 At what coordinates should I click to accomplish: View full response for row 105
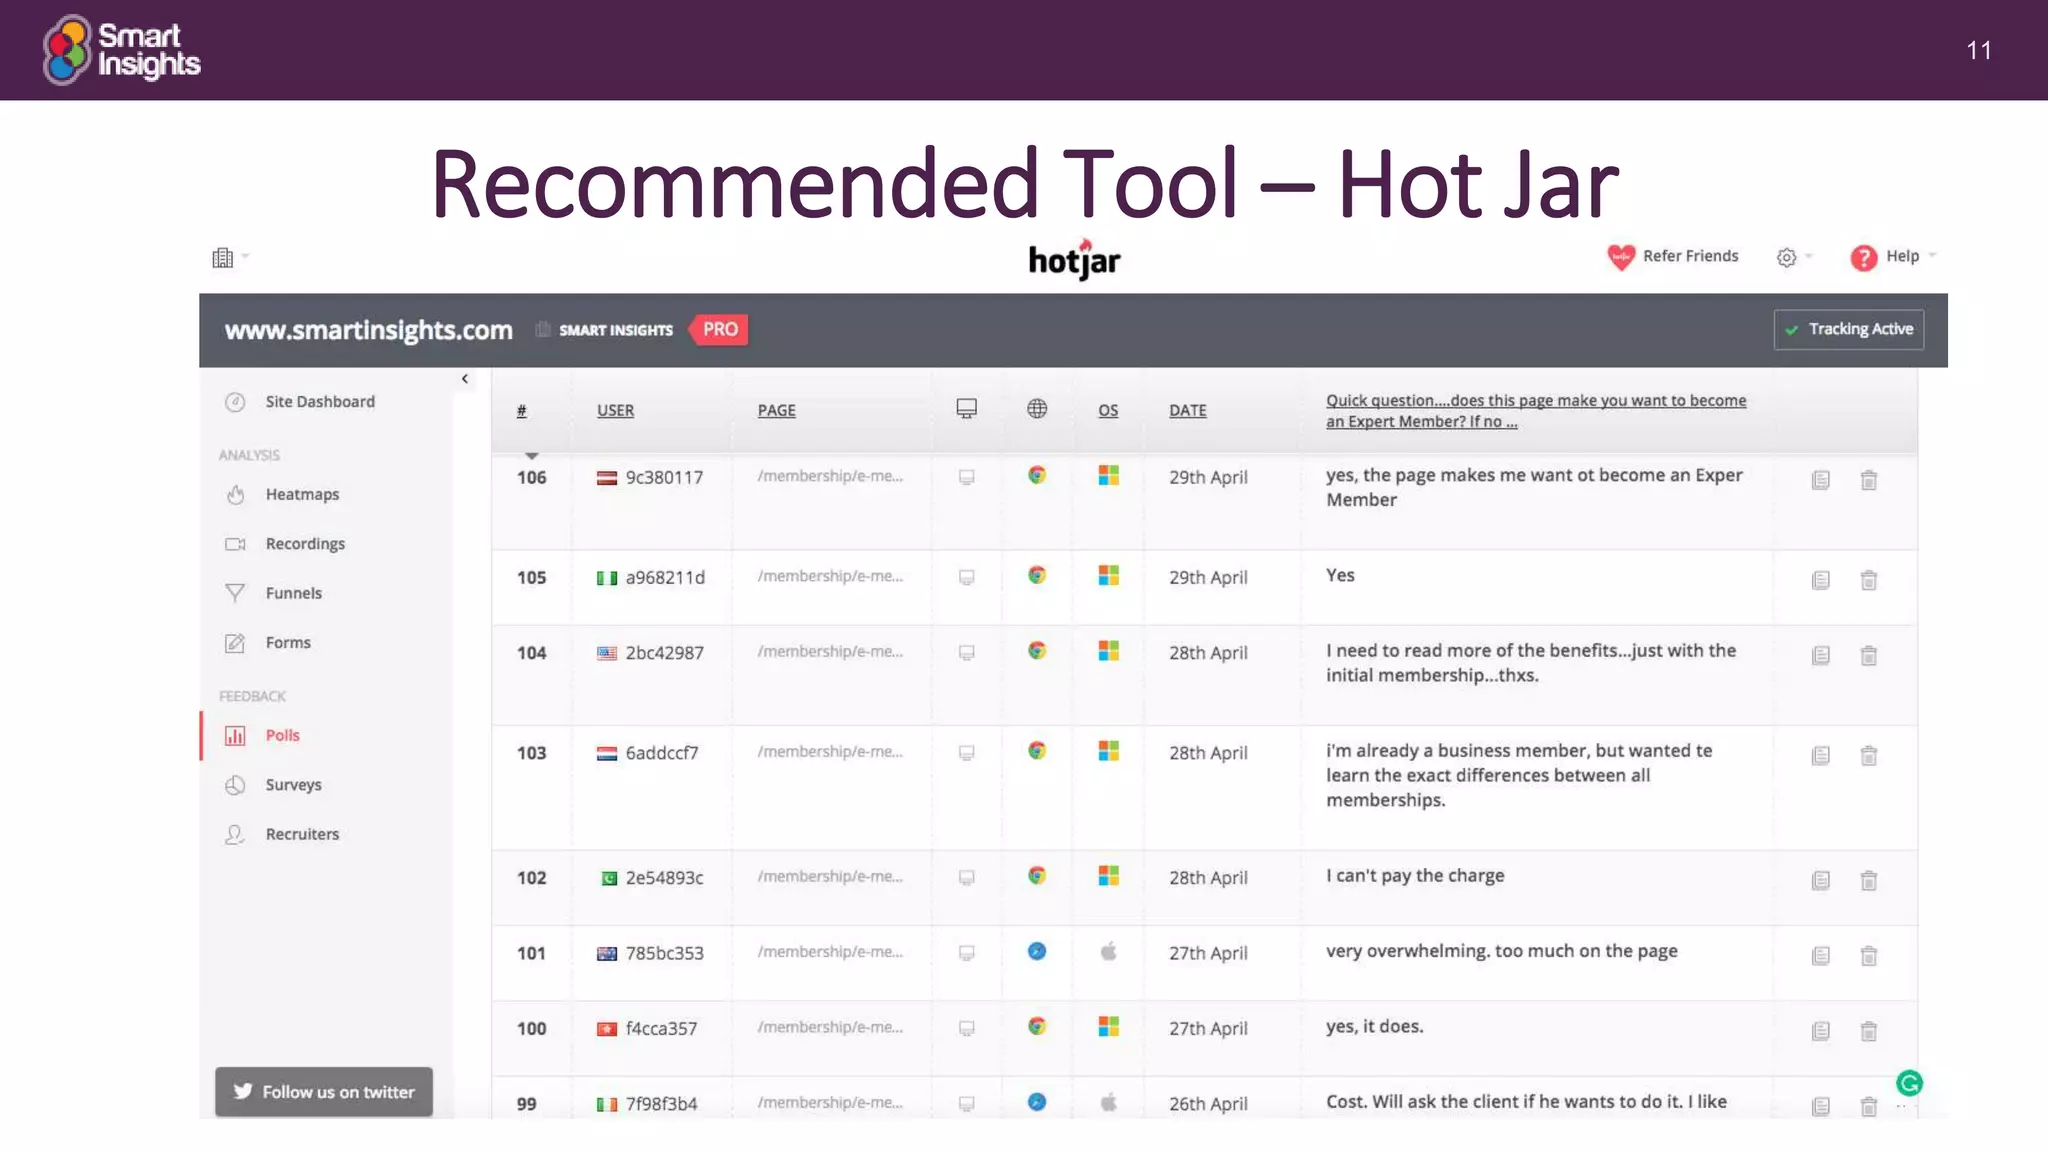1821,581
